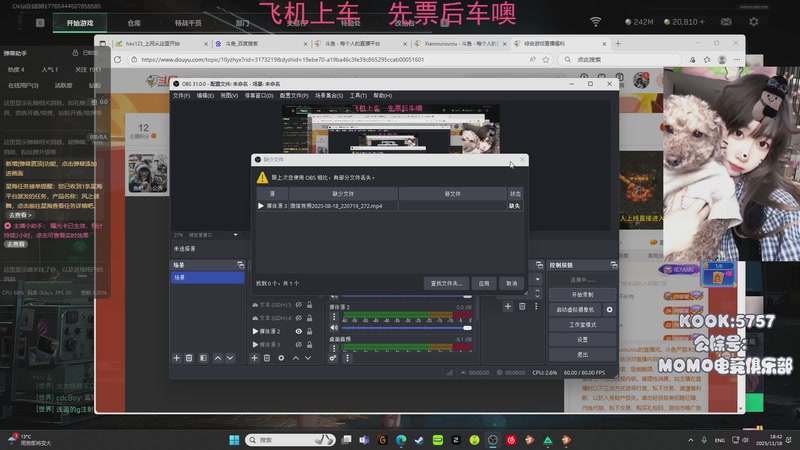800x450 pixels.
Task: Click 开始录制 to start recording
Action: tap(583, 295)
